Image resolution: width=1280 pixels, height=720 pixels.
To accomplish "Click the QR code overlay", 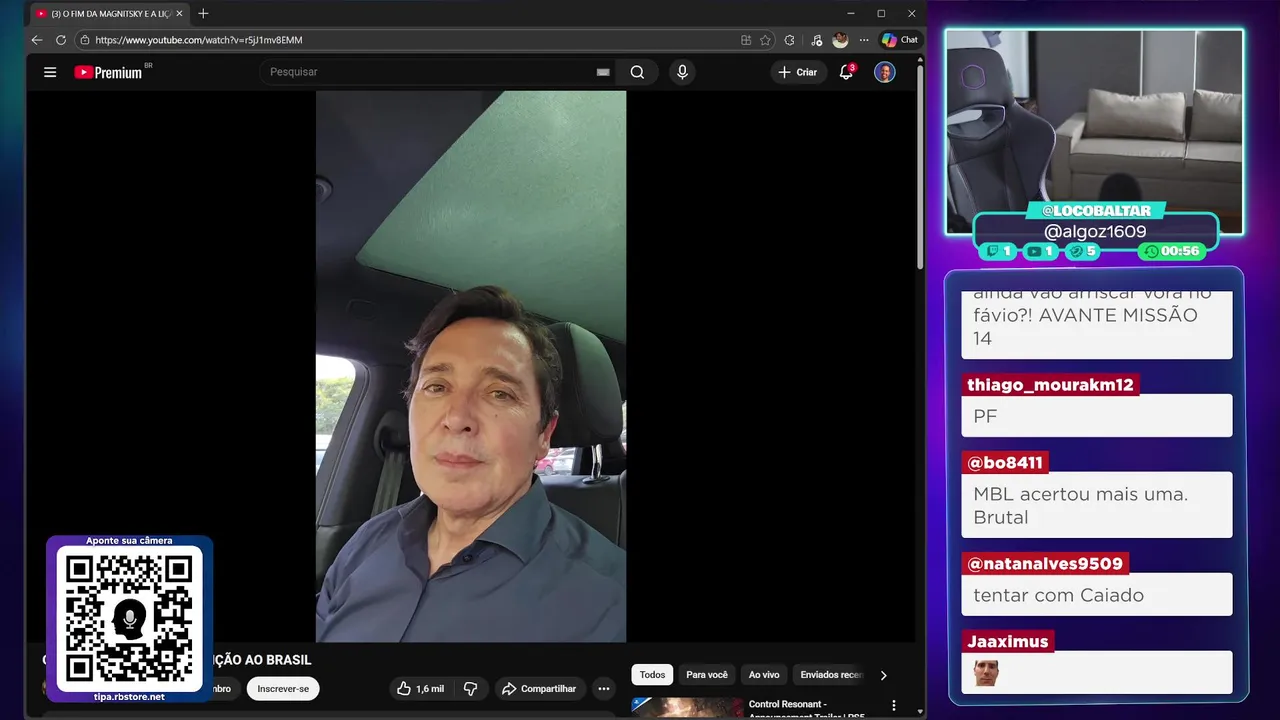I will (129, 619).
